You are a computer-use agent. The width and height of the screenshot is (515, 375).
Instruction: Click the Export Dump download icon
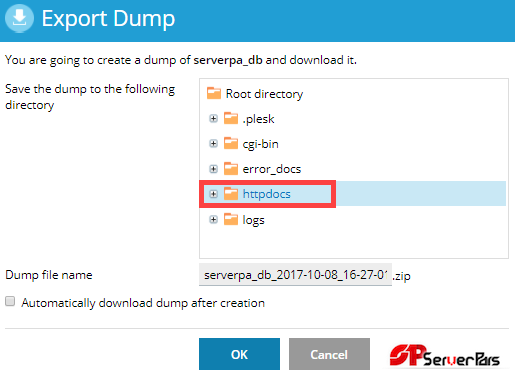(x=19, y=18)
